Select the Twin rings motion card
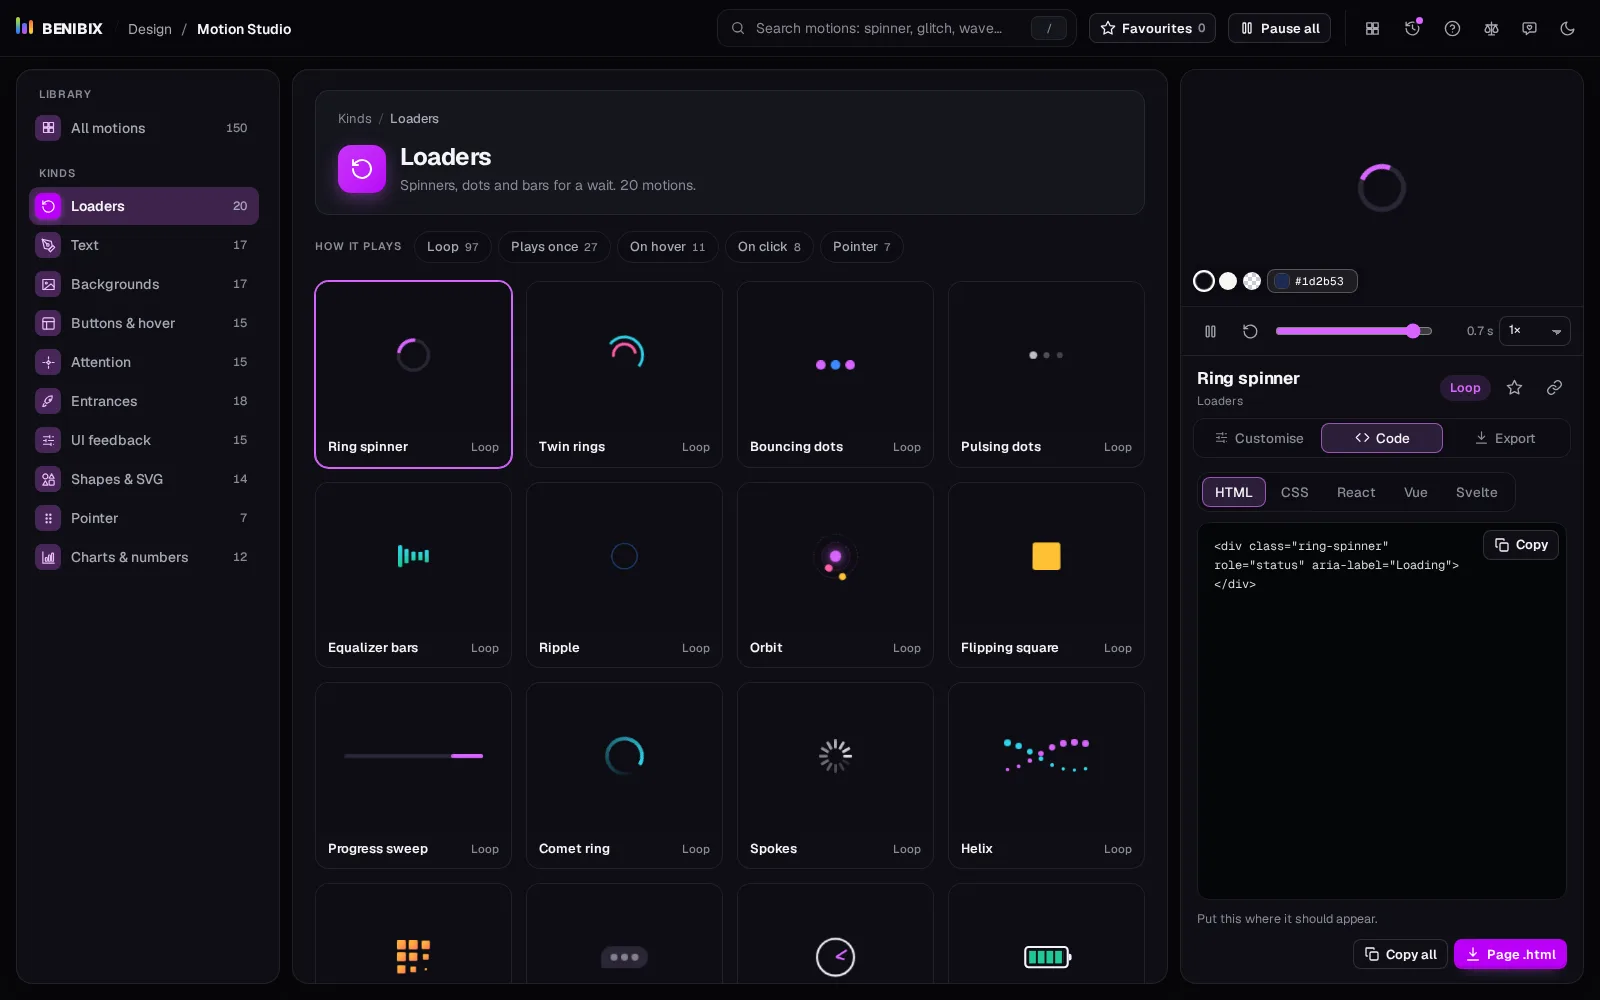 coord(624,374)
